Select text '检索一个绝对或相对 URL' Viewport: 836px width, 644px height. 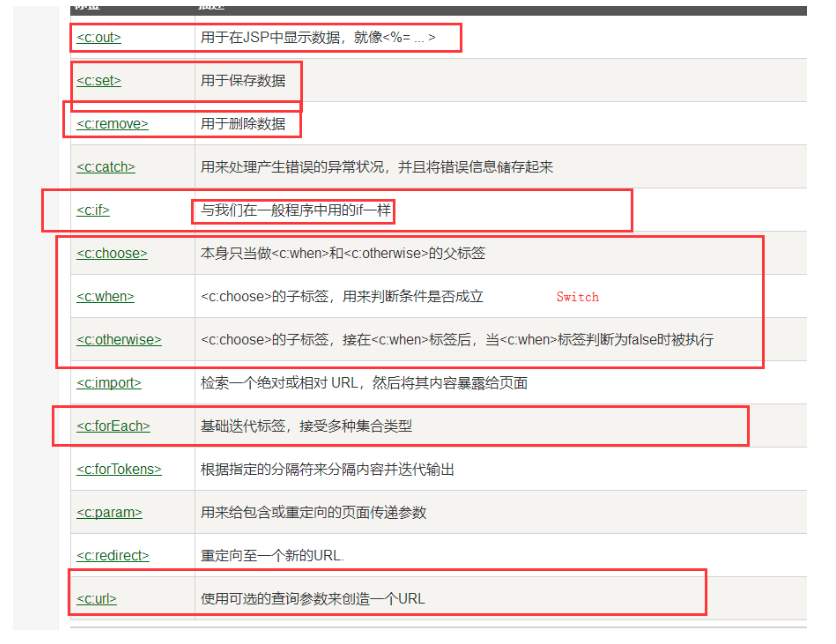(279, 383)
